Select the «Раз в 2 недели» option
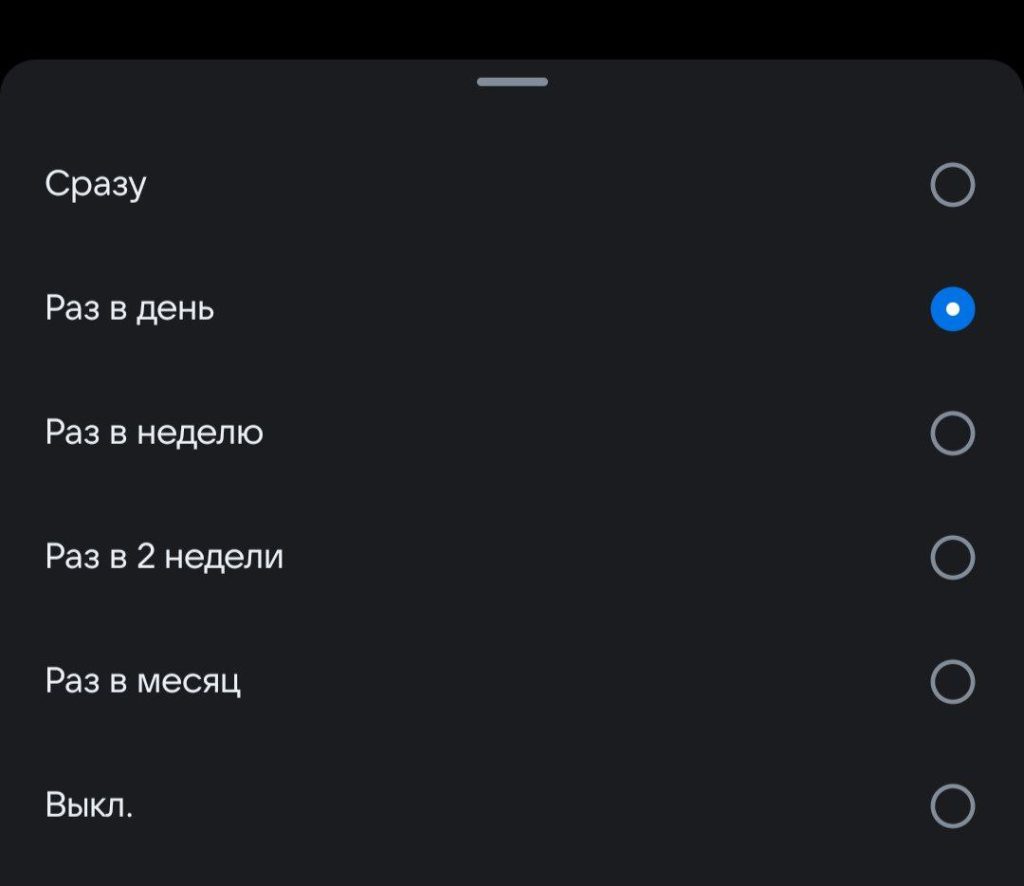Viewport: 1024px width, 886px height. 951,557
